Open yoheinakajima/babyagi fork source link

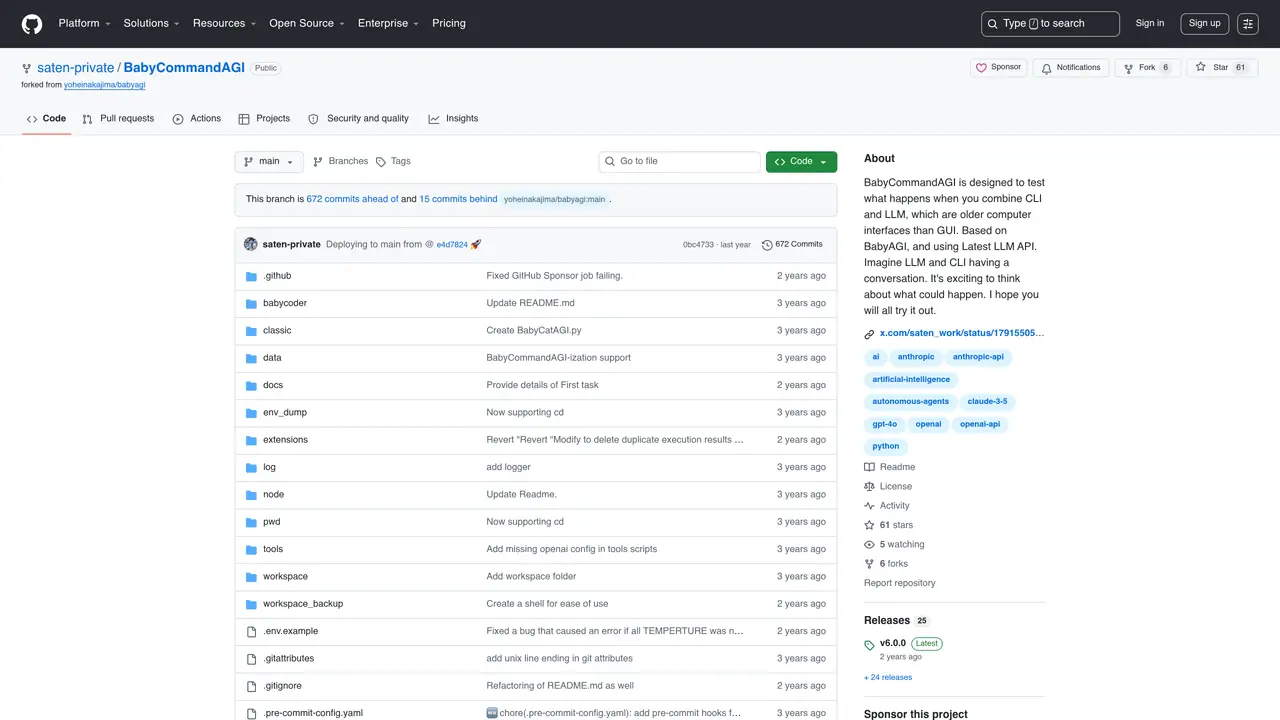pos(105,85)
